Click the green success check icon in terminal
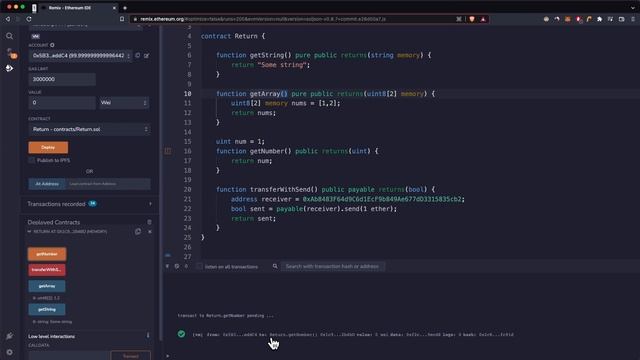The height and width of the screenshot is (360, 640). (181, 334)
